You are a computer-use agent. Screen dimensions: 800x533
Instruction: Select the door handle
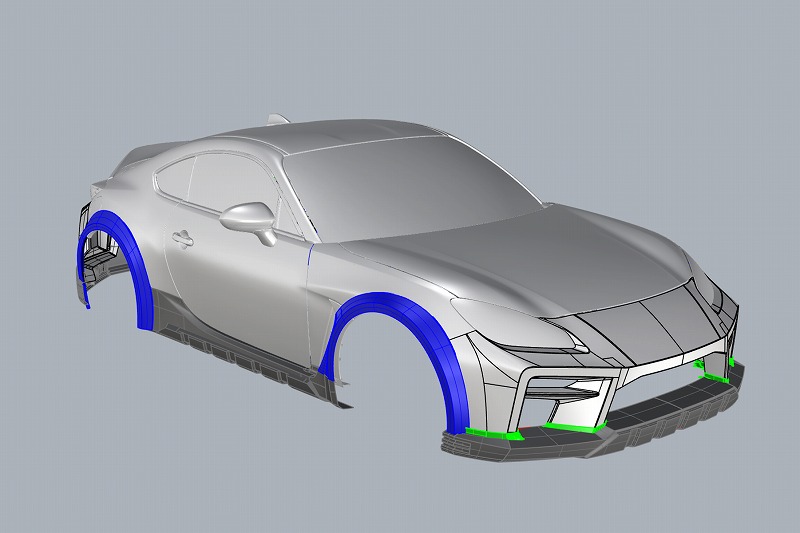tap(182, 239)
